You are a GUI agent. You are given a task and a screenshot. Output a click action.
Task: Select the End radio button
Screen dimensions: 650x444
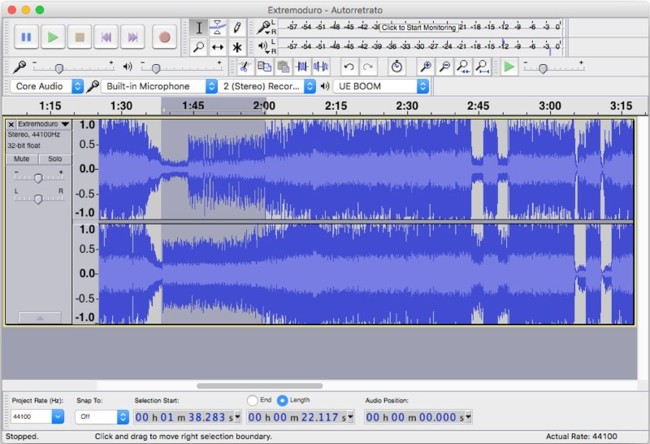252,400
